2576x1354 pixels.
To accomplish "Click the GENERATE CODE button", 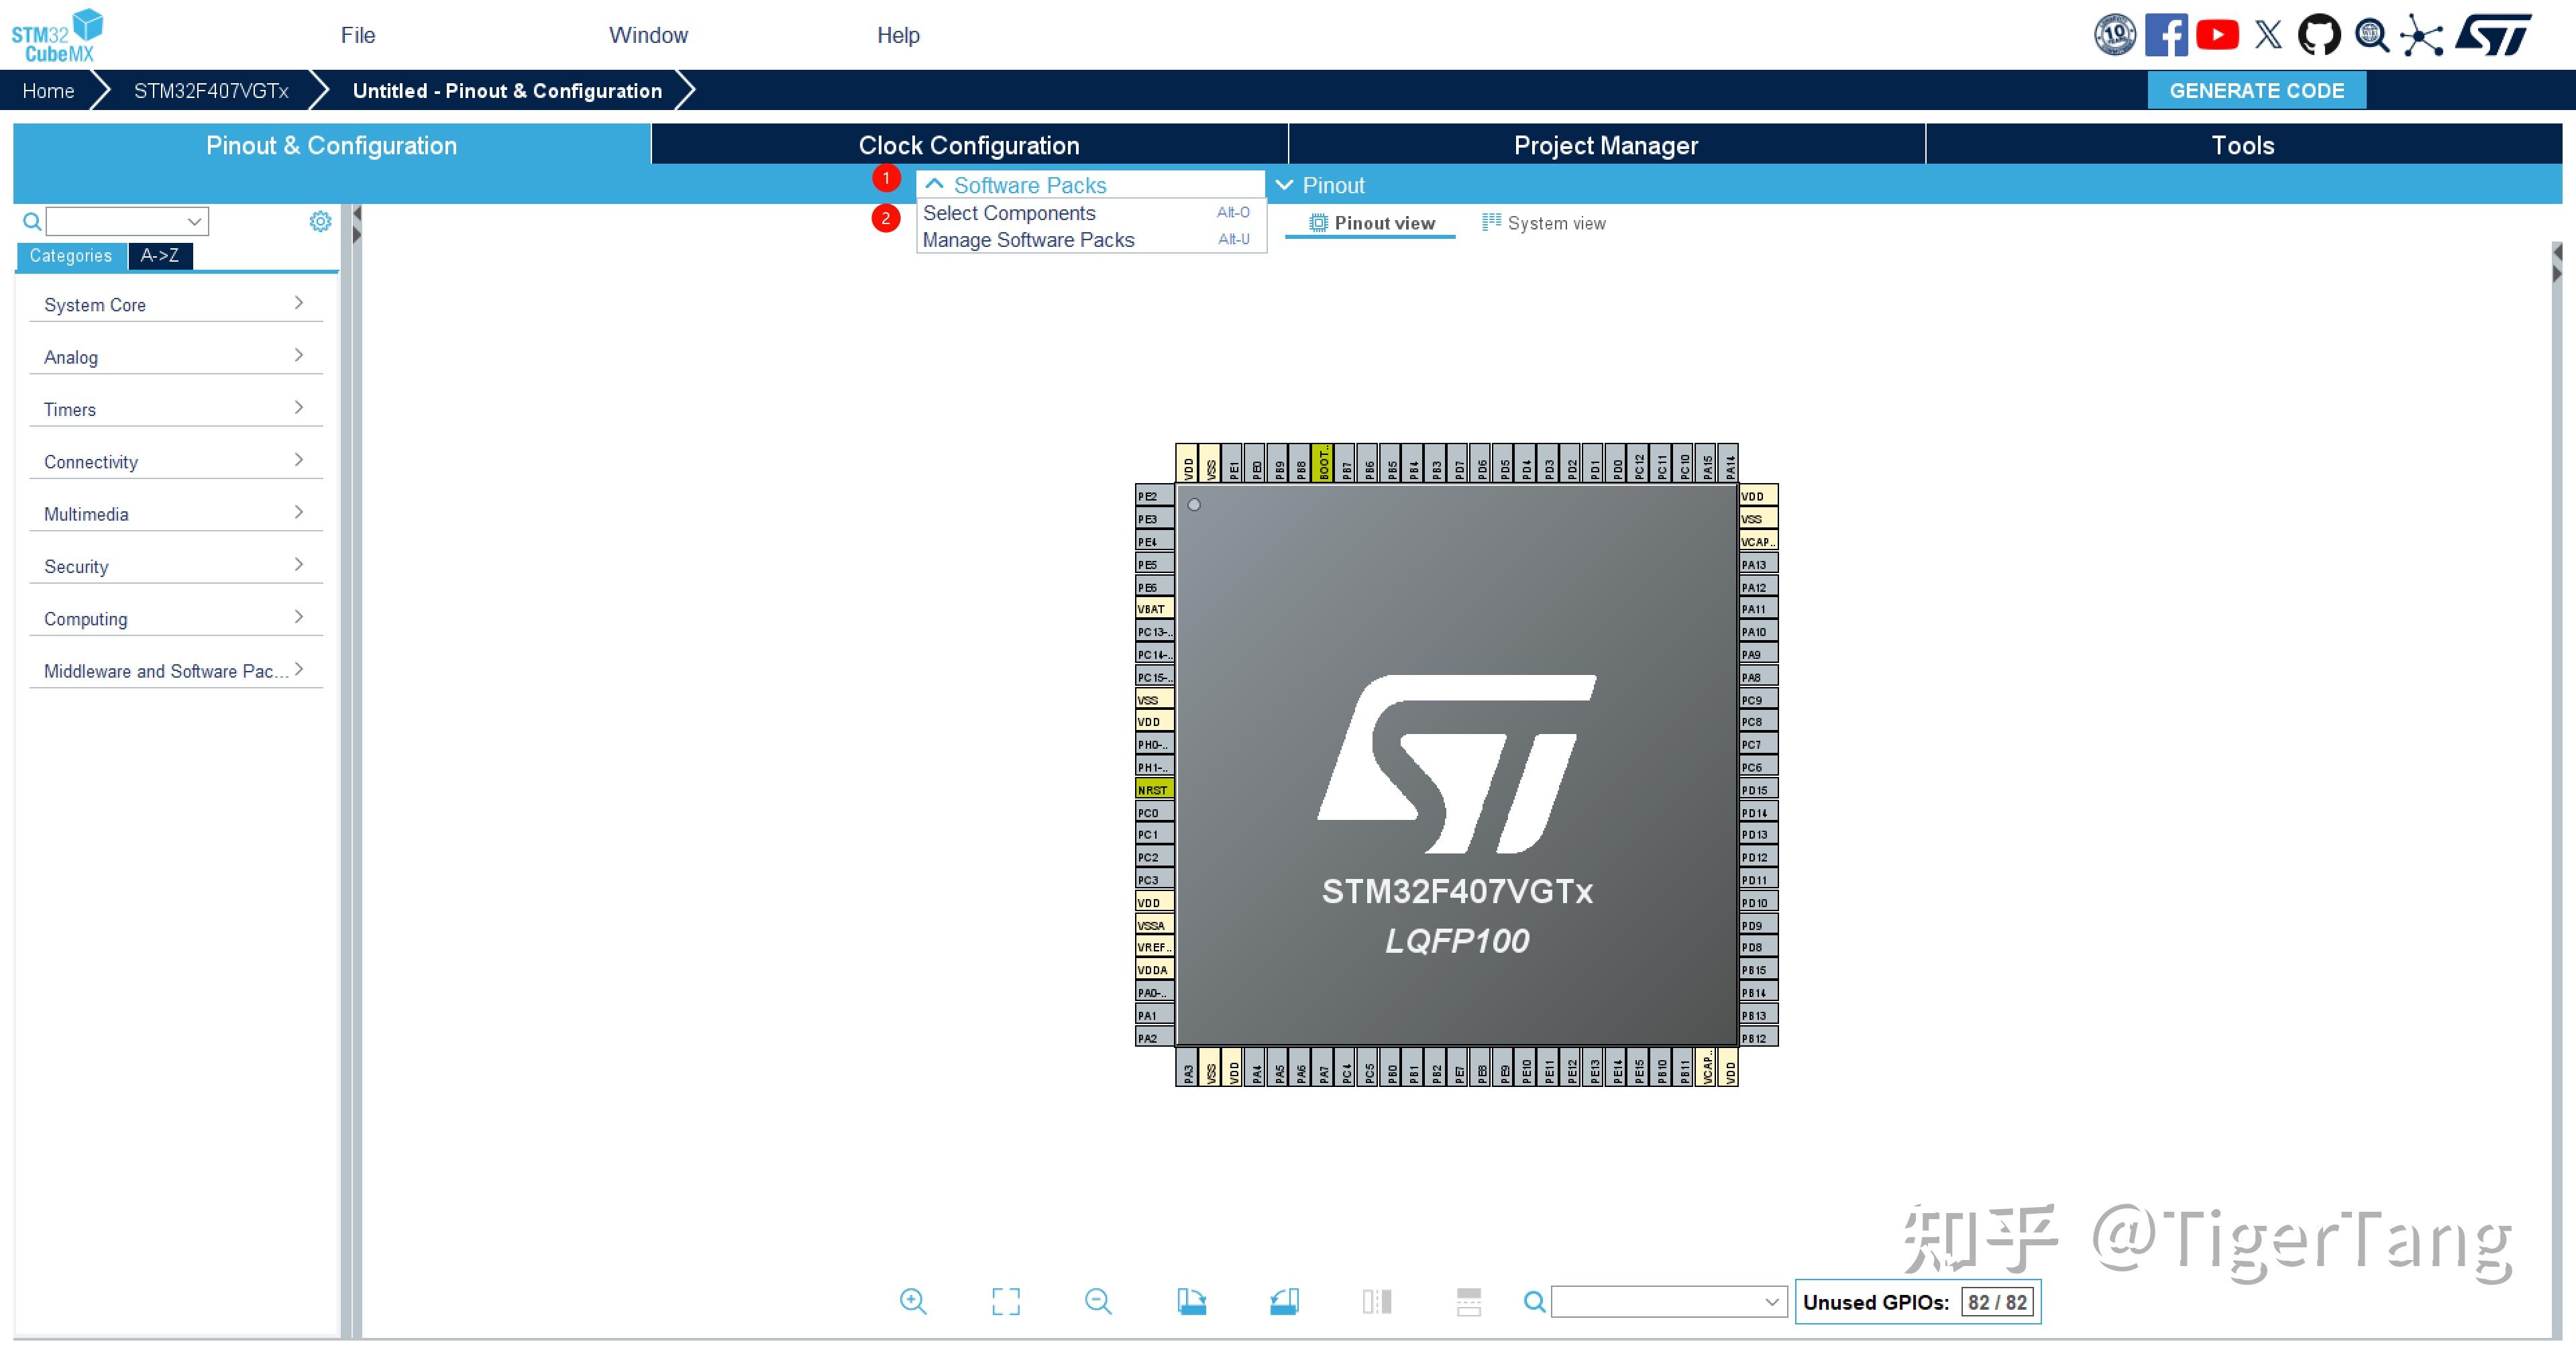I will click(2257, 90).
